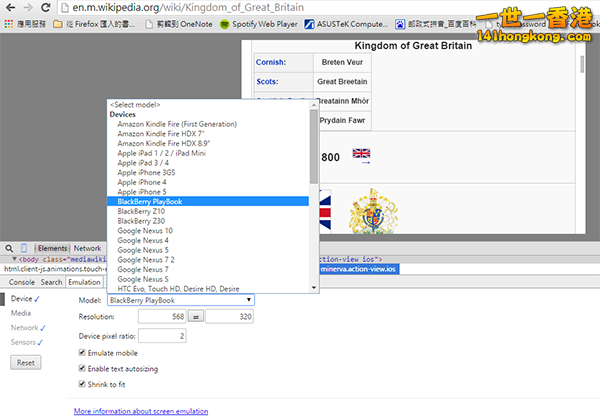Click the device list scrollbar thumb

[314, 147]
